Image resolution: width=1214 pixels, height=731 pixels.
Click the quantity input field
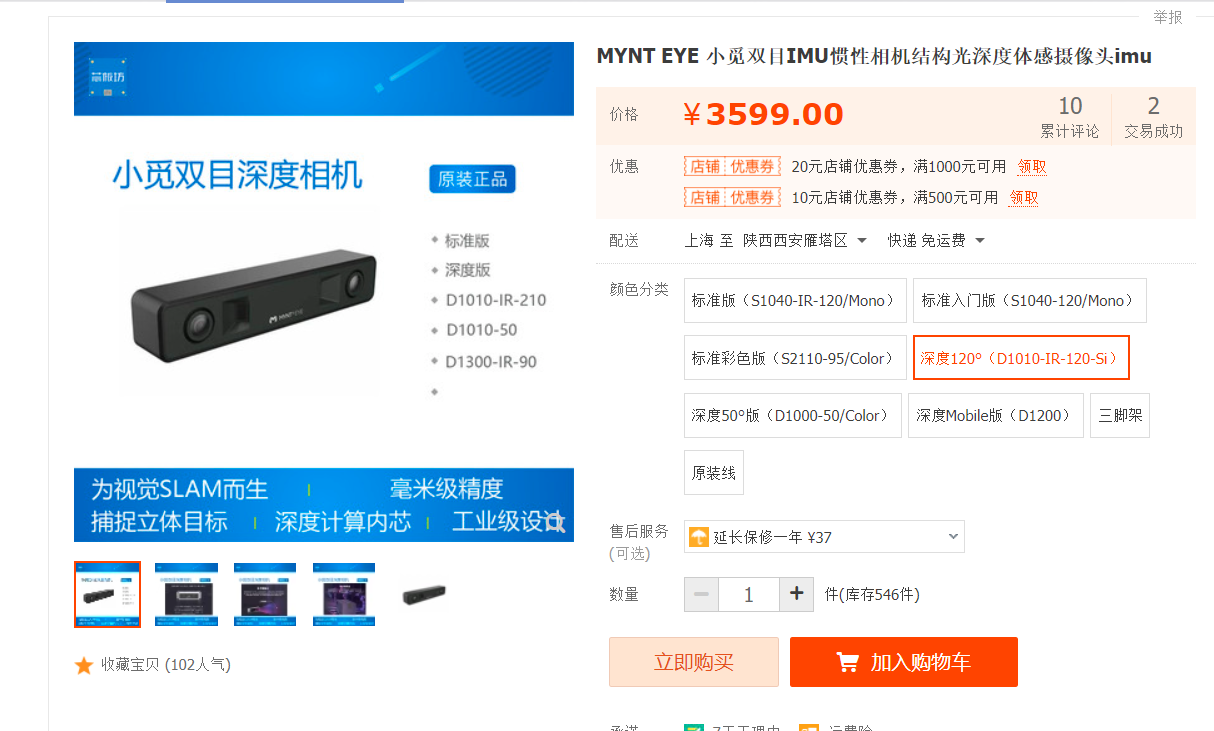(x=748, y=594)
